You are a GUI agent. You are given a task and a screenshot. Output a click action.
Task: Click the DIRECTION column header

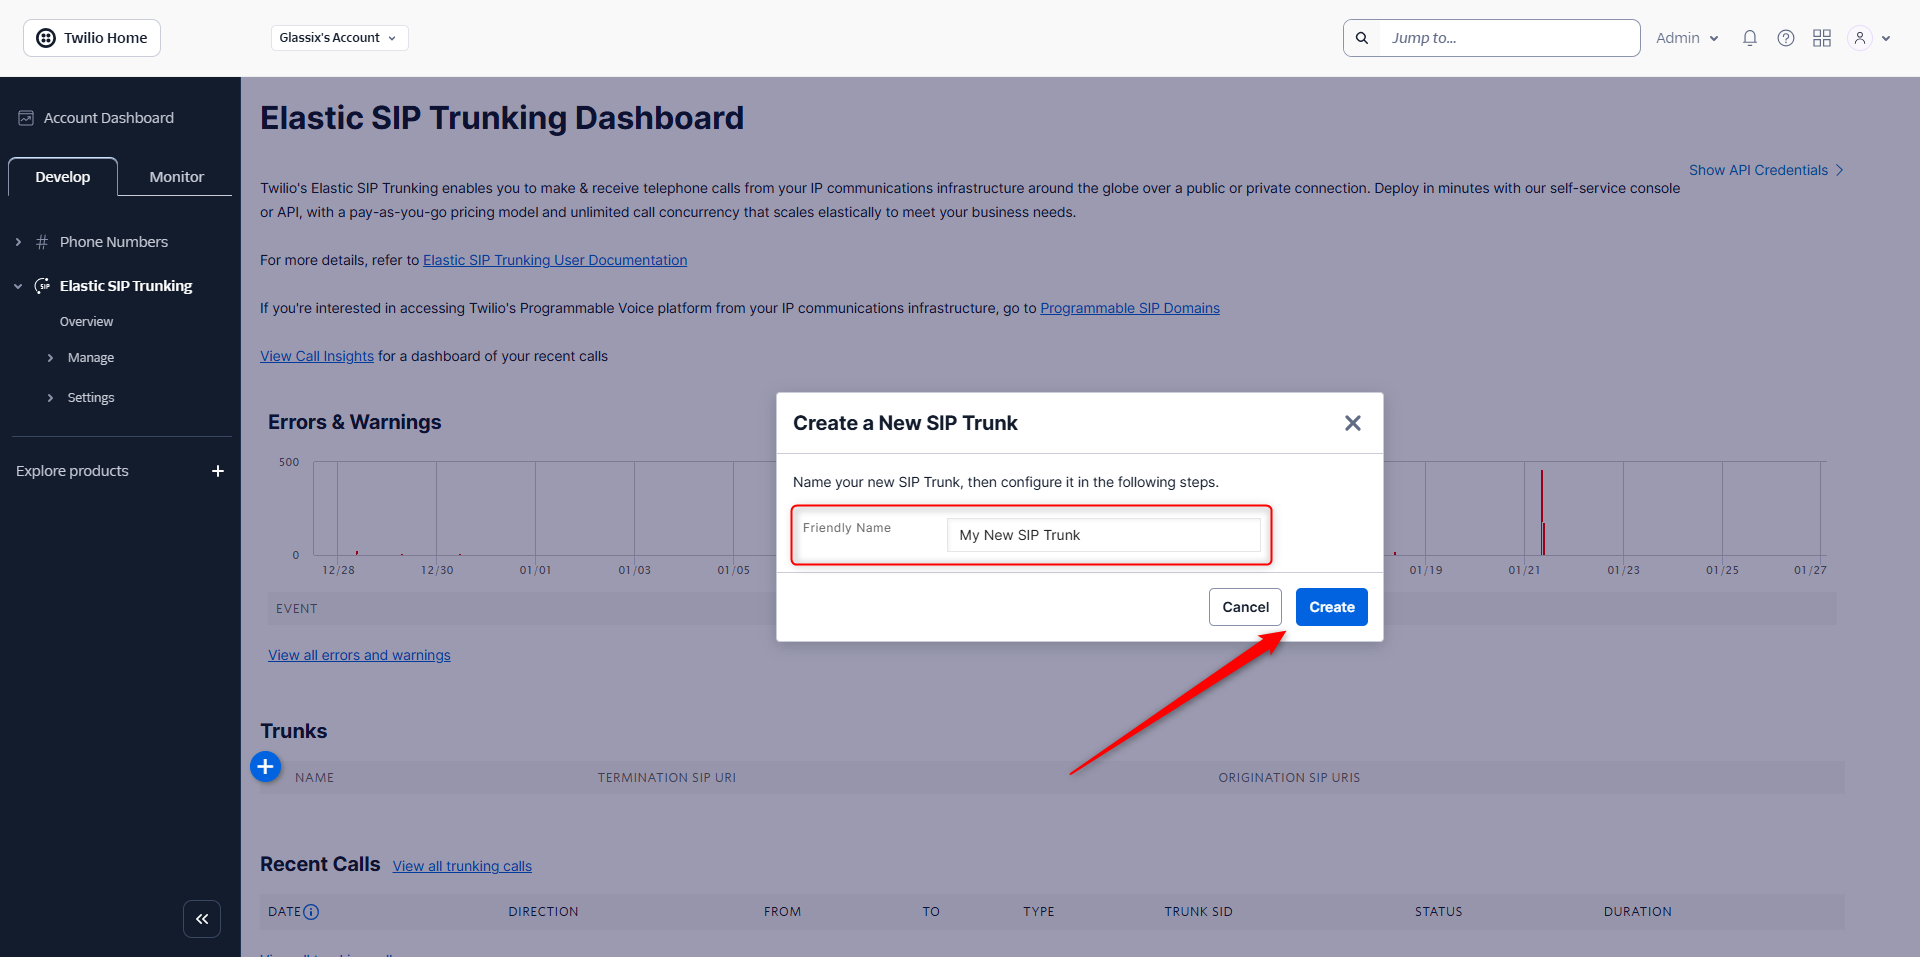(x=543, y=912)
